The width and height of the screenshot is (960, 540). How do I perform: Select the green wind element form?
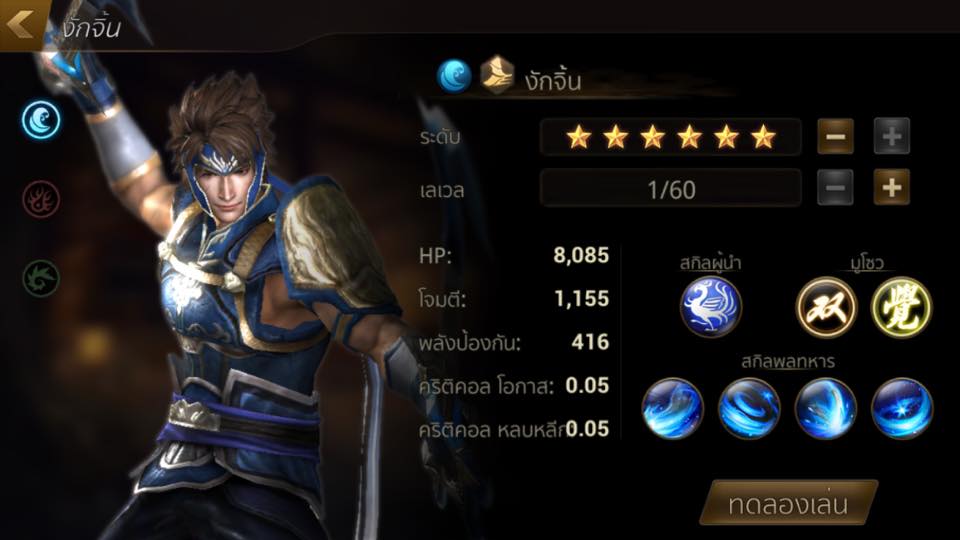coord(41,278)
